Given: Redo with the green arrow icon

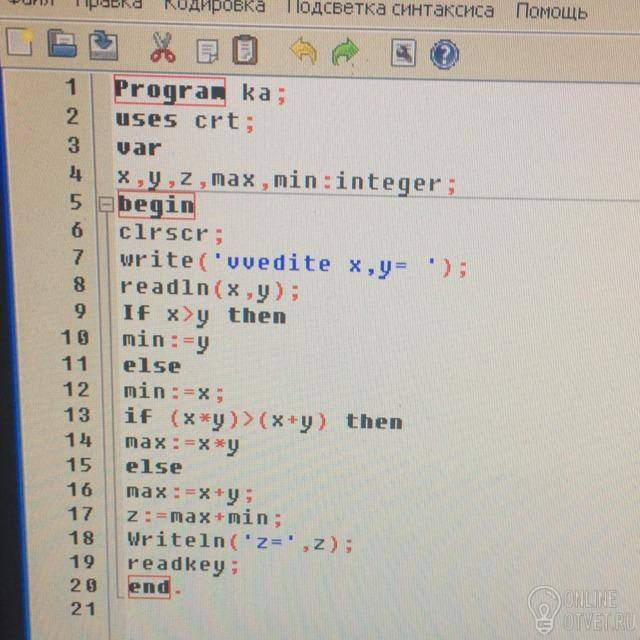Looking at the screenshot, I should click(345, 51).
